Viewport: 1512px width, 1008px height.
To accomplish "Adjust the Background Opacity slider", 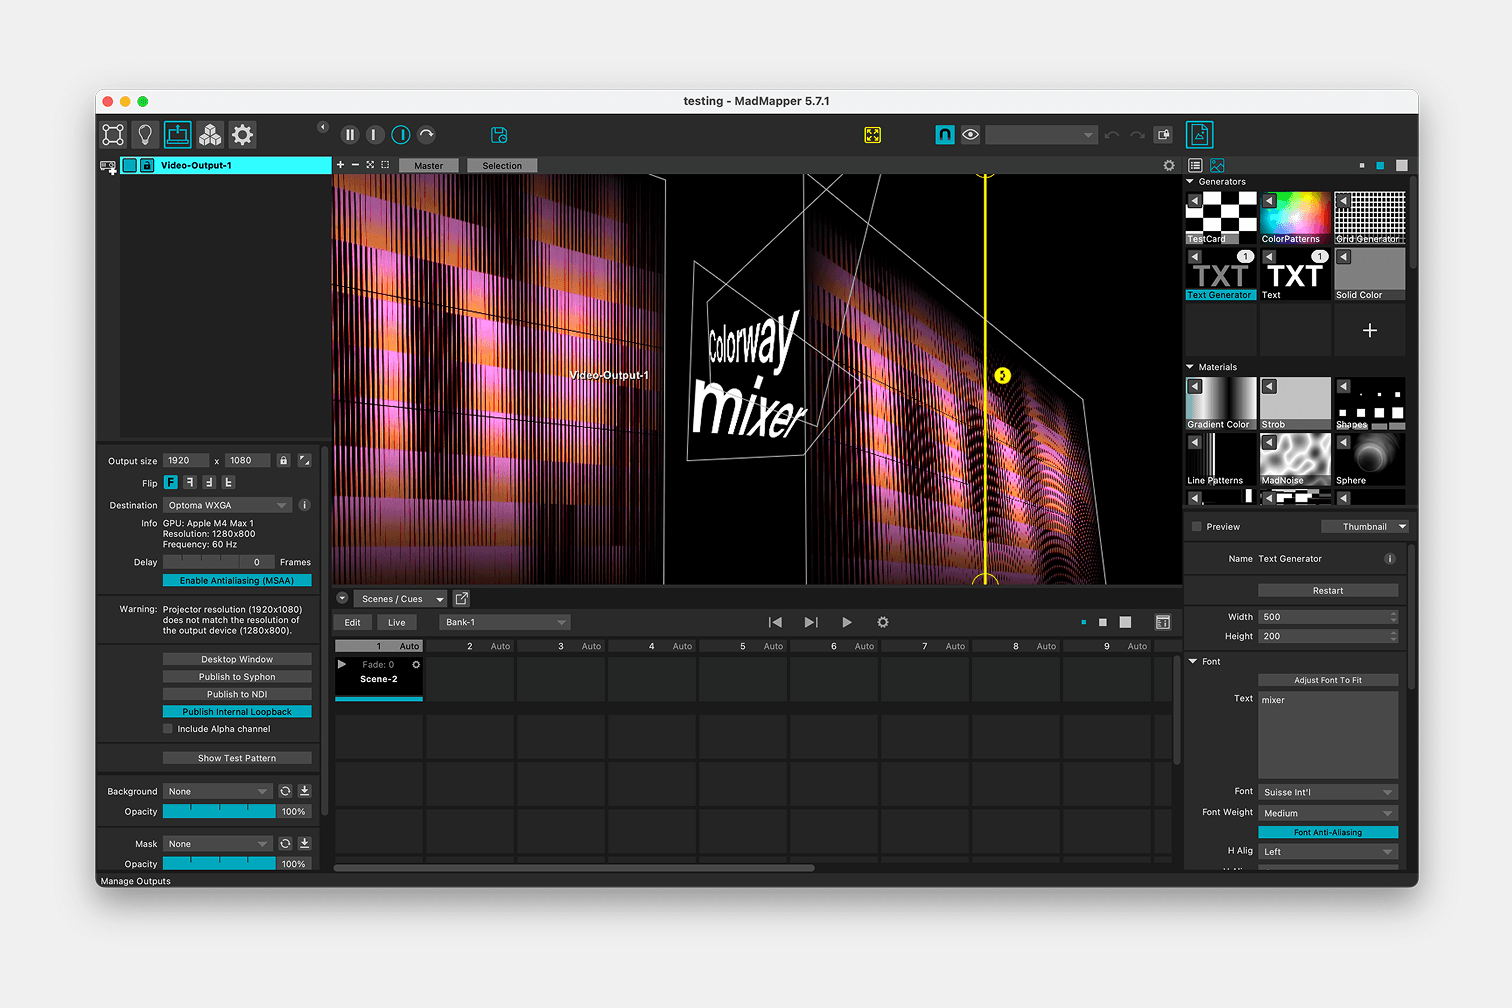I will pyautogui.click(x=219, y=812).
